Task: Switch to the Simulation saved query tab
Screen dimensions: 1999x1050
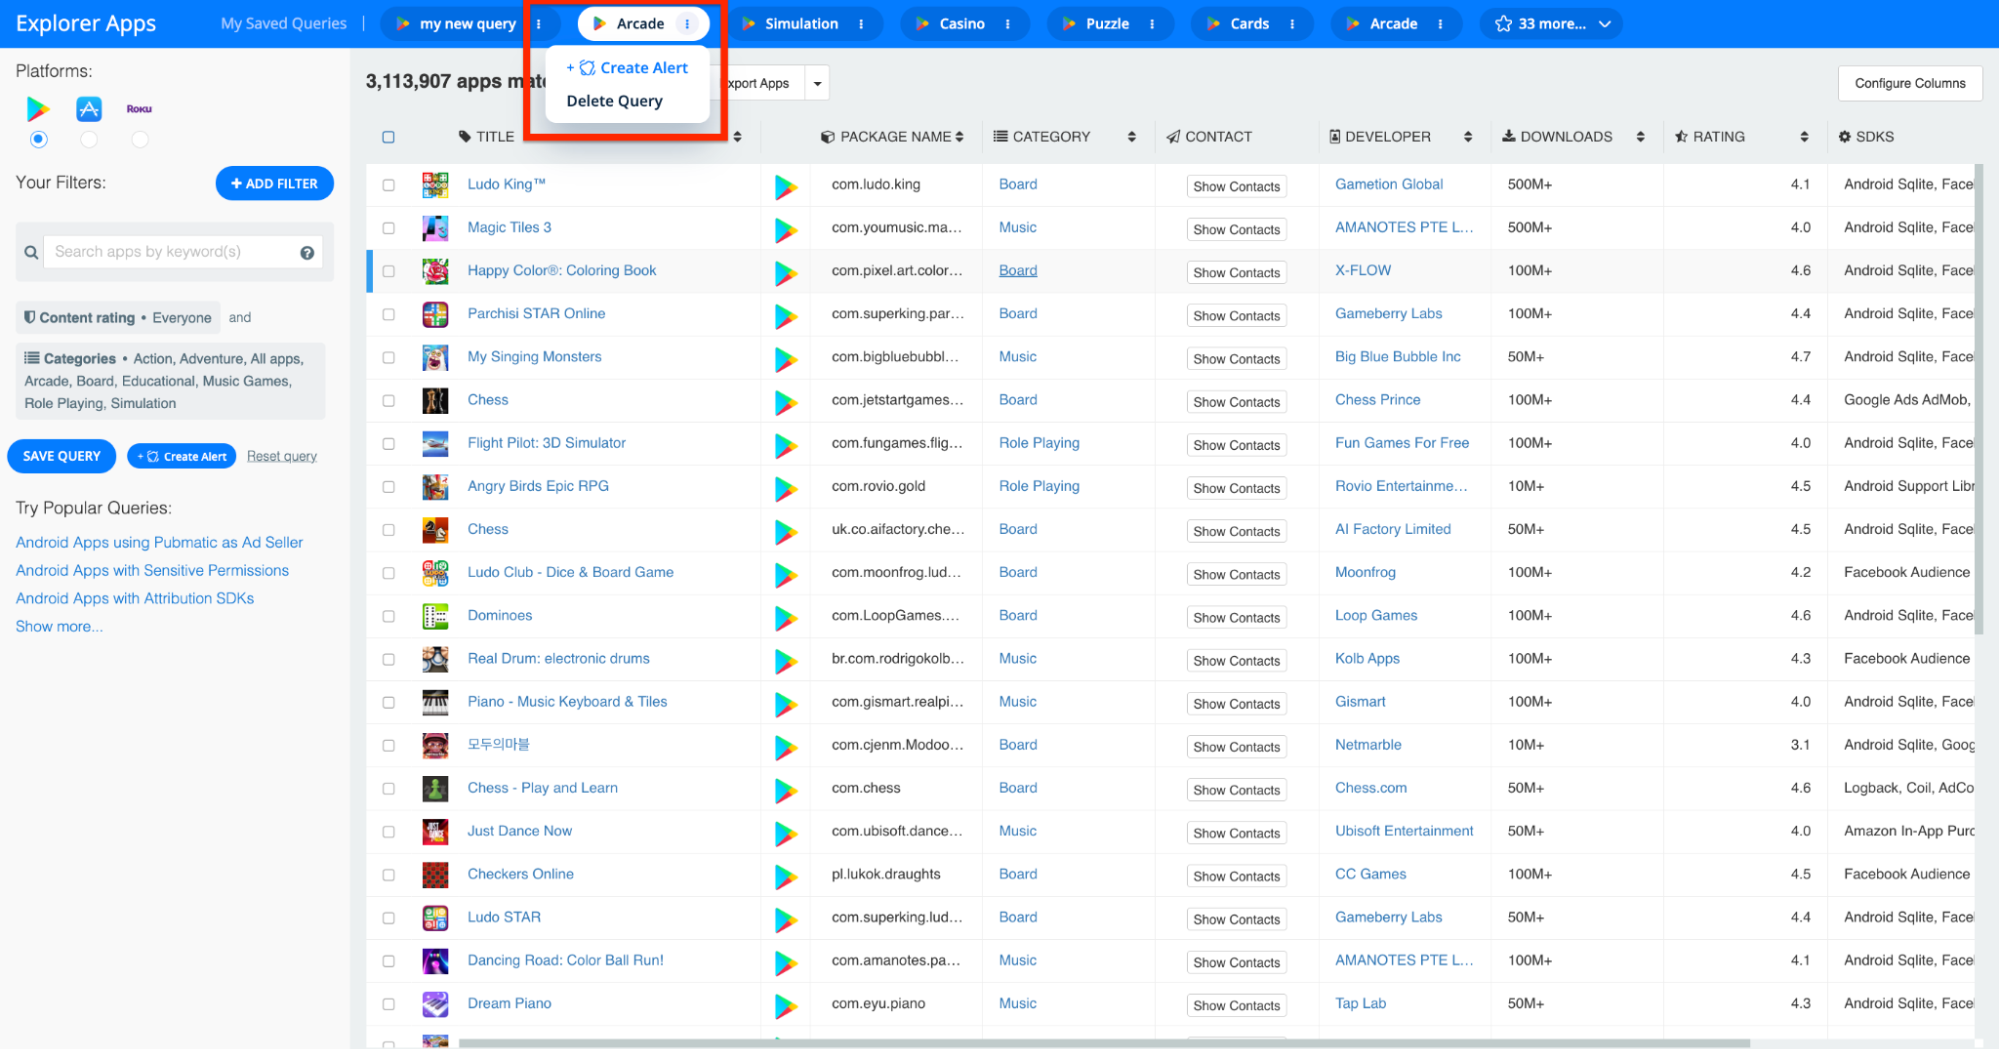Action: pyautogui.click(x=801, y=24)
